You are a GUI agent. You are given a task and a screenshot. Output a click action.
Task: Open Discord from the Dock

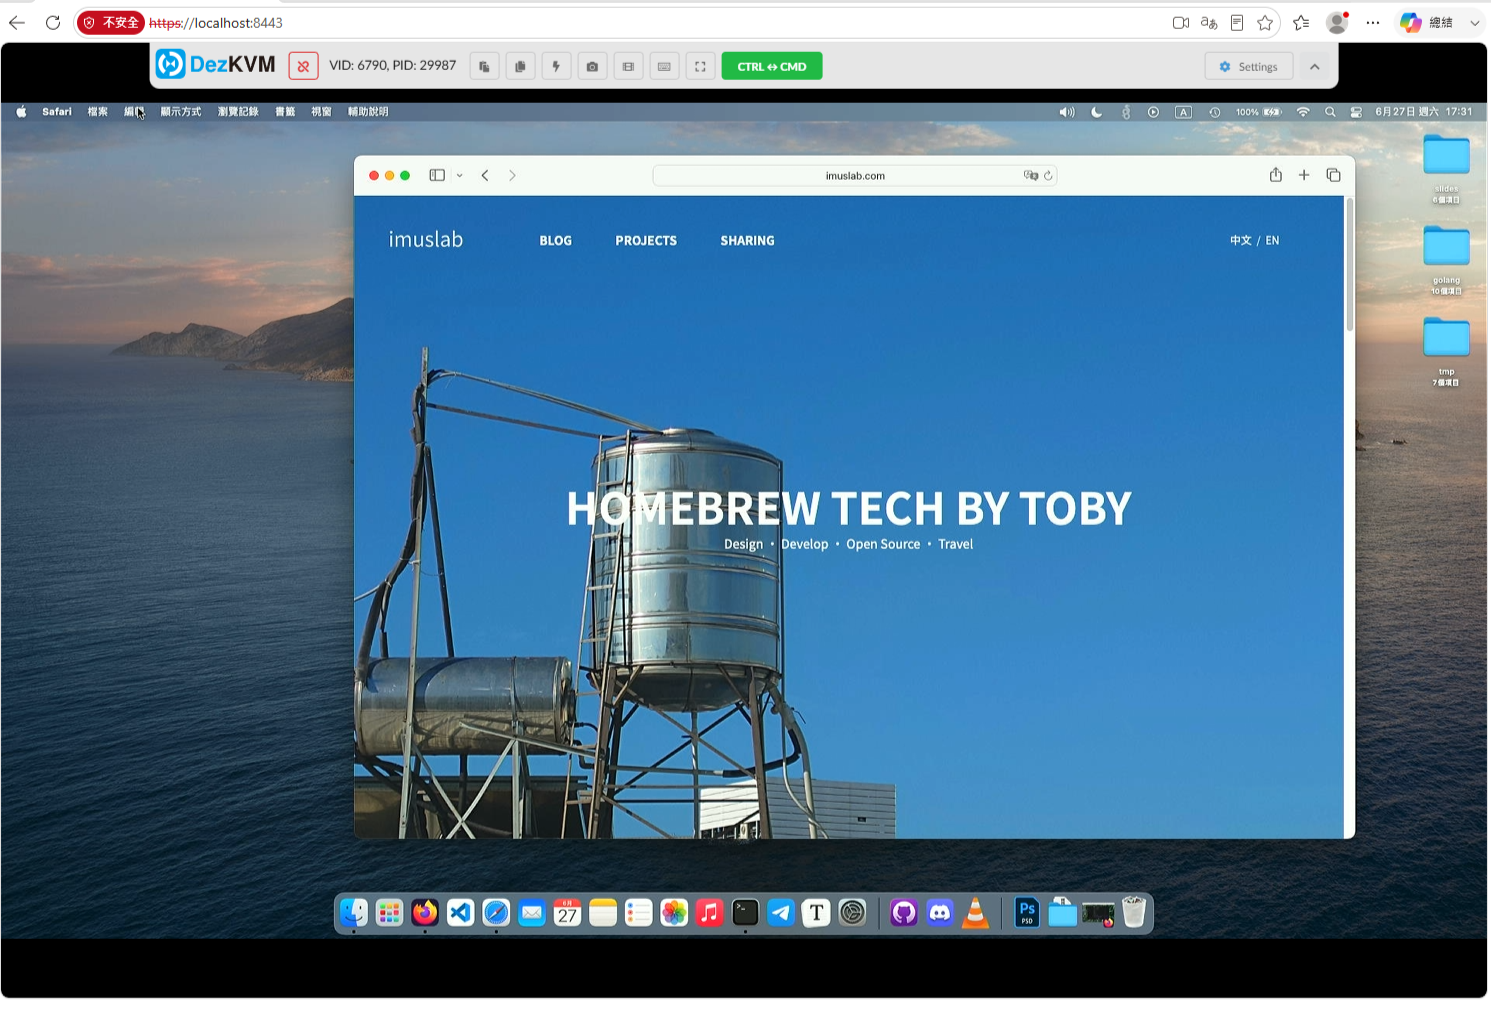click(x=940, y=912)
